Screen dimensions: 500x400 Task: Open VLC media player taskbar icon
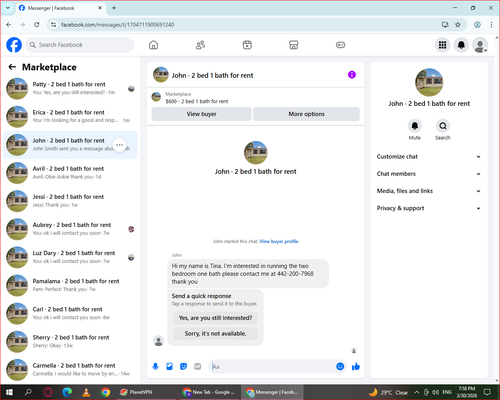[x=86, y=392]
